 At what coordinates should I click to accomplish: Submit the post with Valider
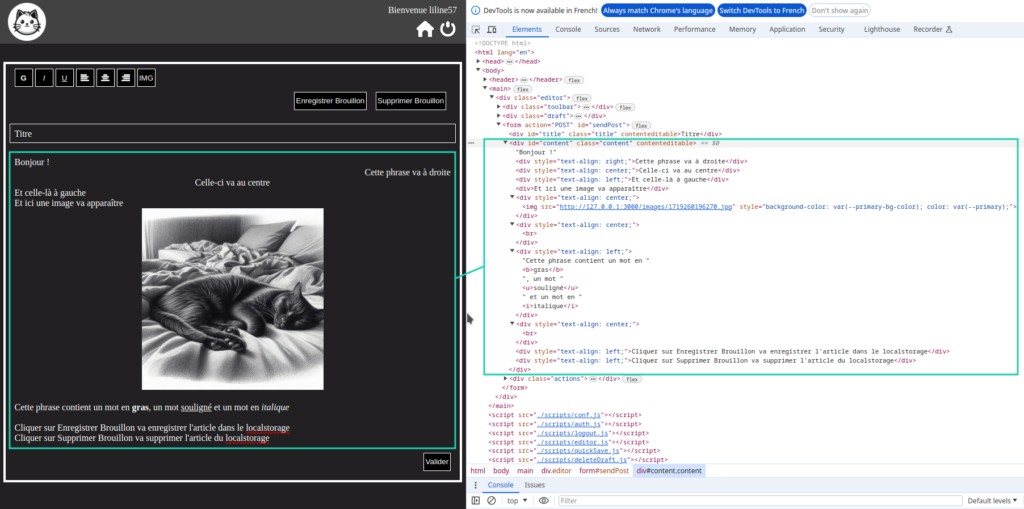tap(437, 462)
